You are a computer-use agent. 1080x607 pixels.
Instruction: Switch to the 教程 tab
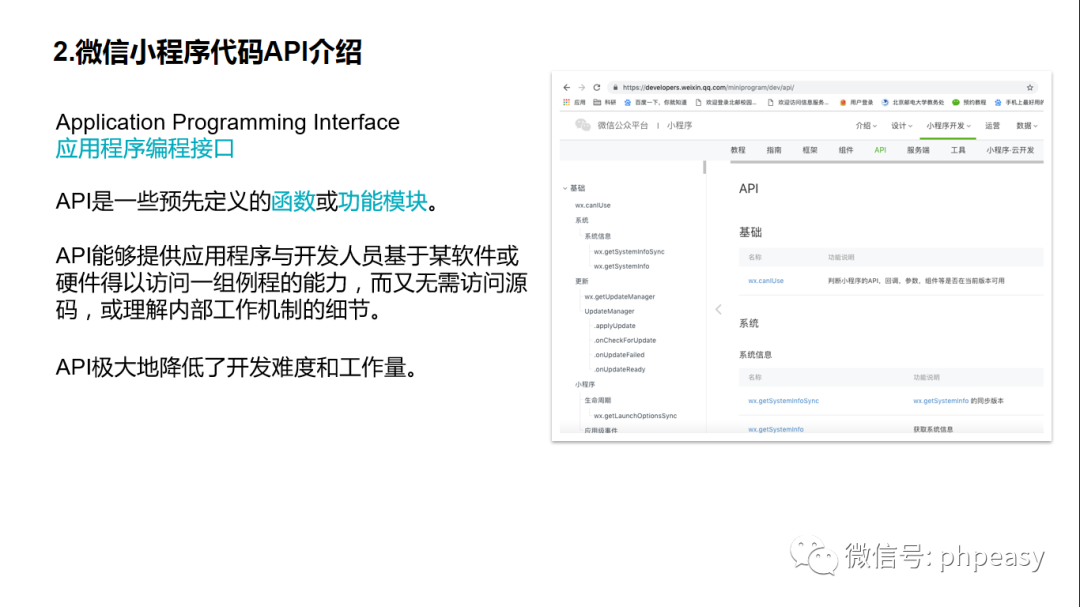point(738,150)
